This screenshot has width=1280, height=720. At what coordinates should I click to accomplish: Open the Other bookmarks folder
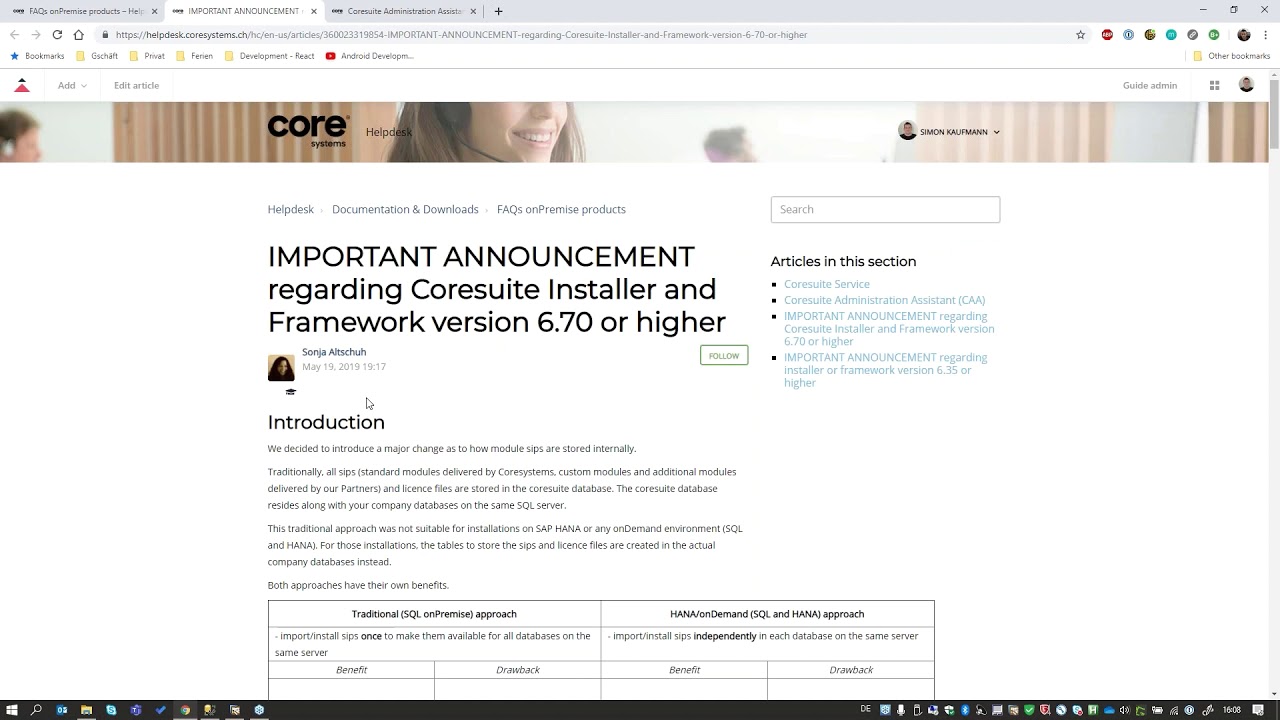[1231, 56]
